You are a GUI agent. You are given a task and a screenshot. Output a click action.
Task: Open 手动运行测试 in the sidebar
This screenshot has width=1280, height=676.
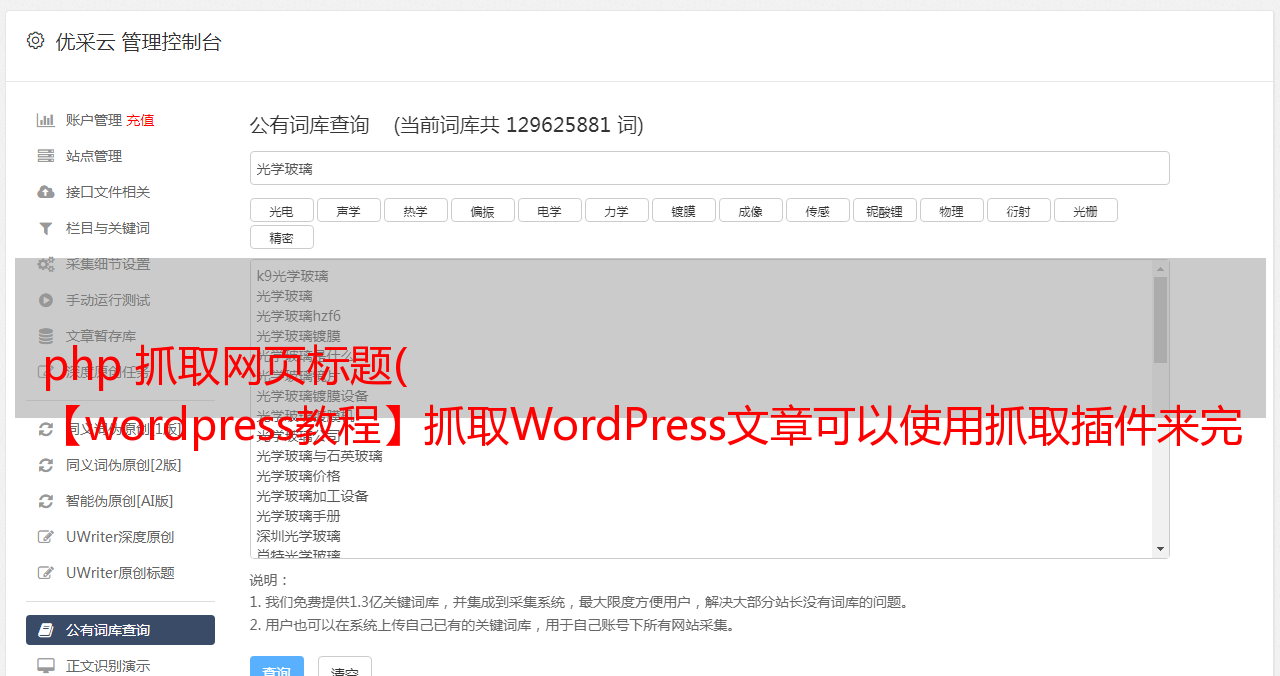coord(108,300)
